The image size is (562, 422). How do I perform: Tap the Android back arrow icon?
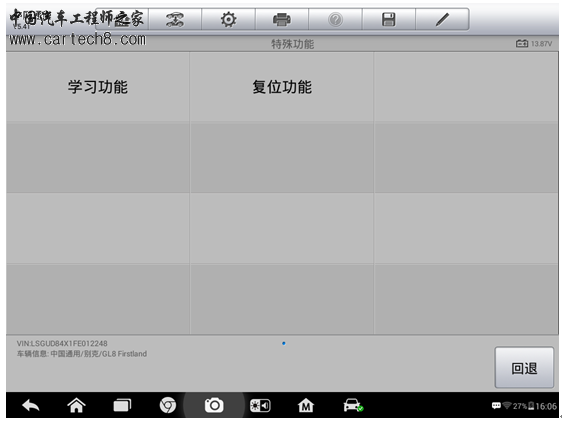pyautogui.click(x=31, y=406)
